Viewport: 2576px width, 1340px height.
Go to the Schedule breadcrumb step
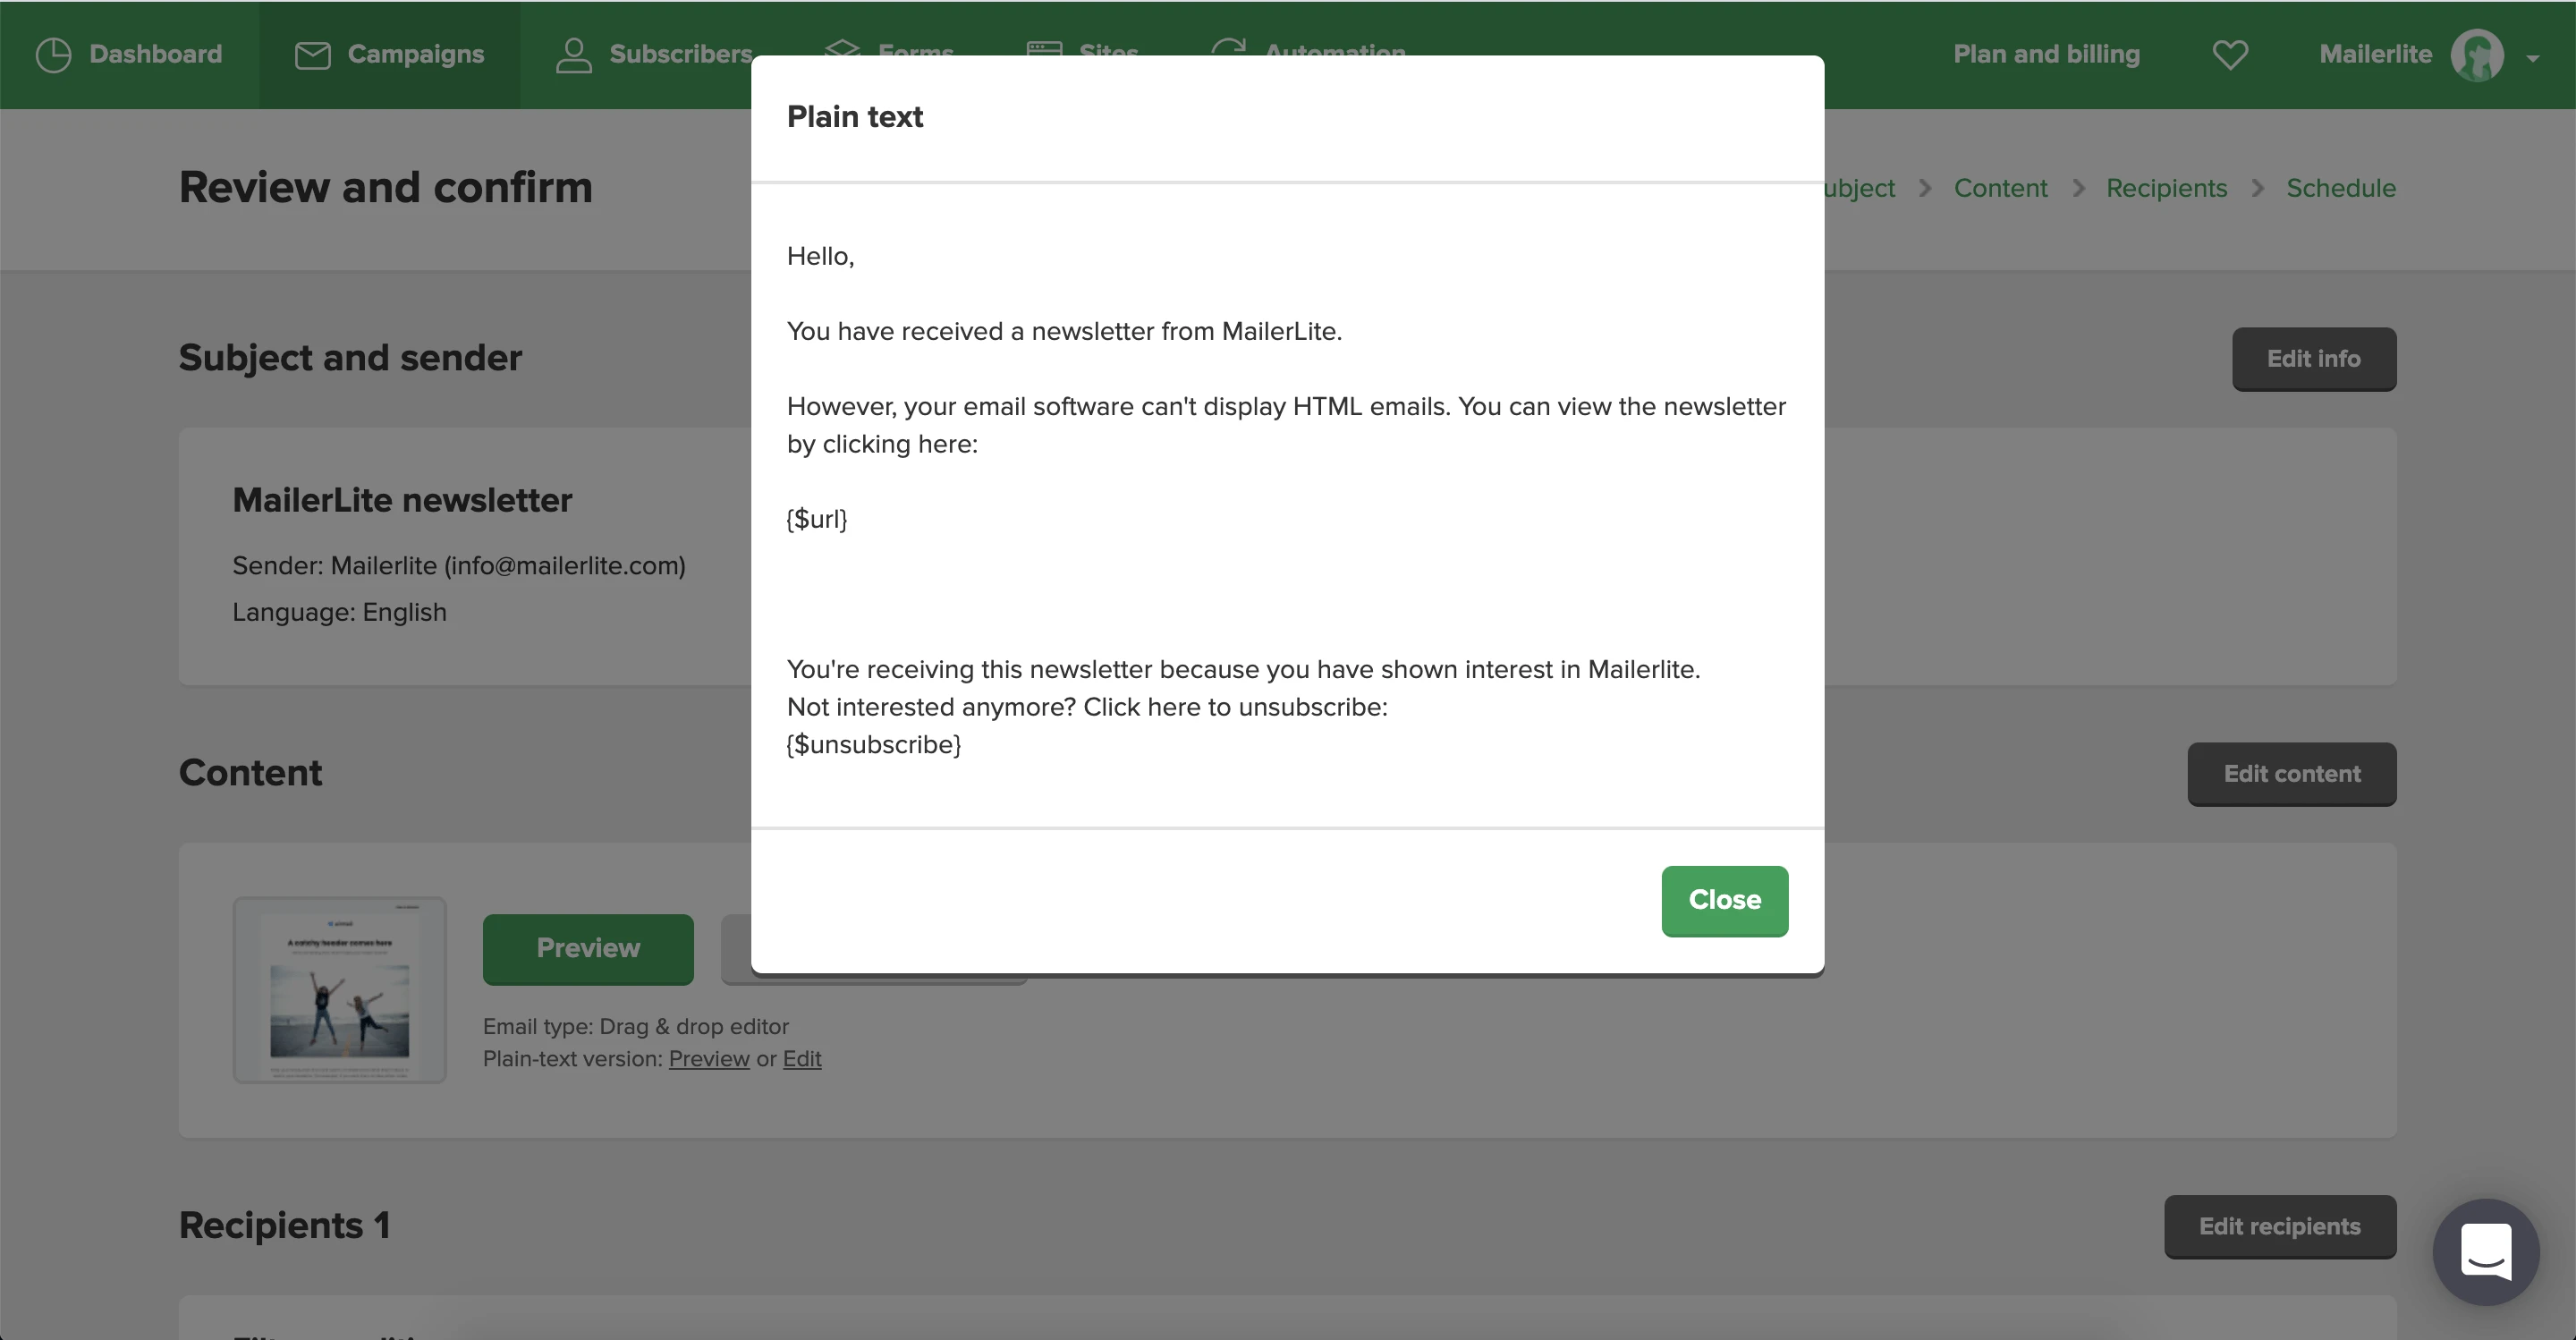tap(2340, 188)
